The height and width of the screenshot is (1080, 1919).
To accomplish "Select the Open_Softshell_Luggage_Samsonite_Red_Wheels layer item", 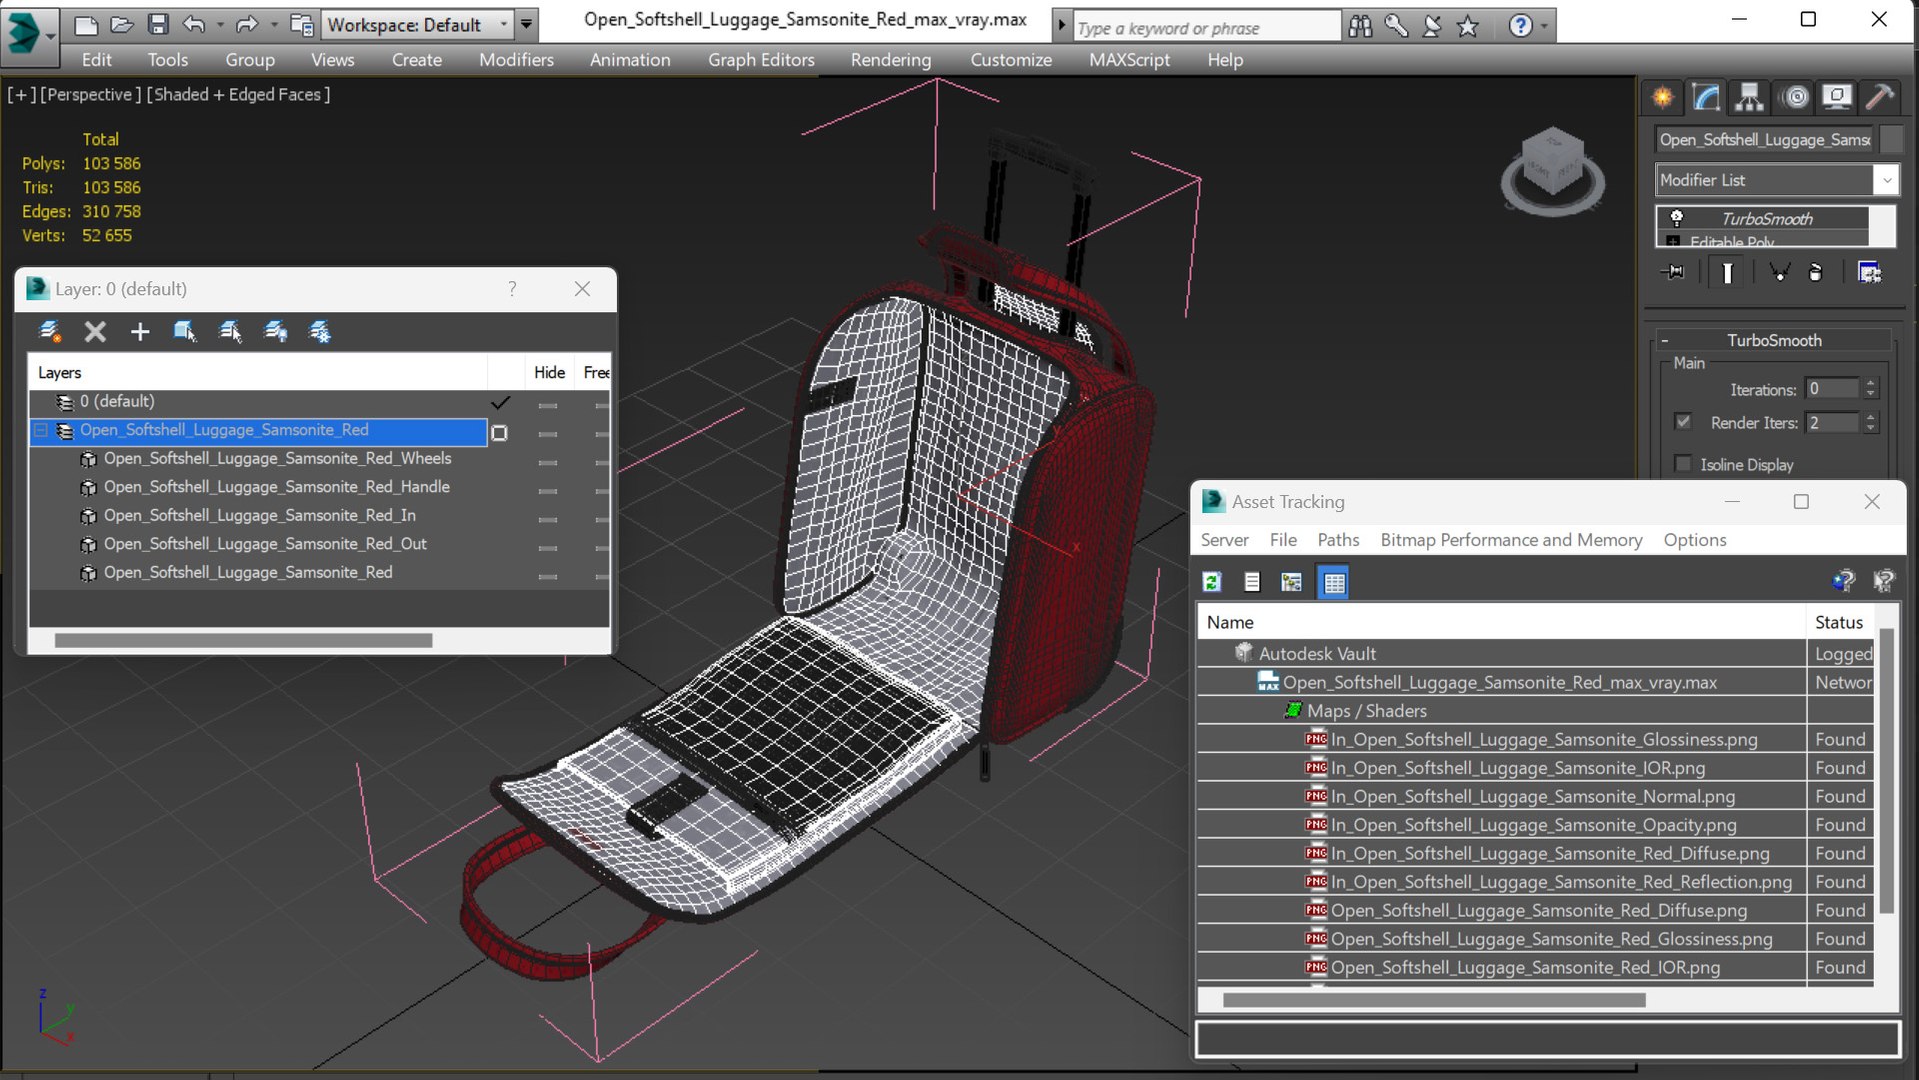I will click(x=277, y=458).
